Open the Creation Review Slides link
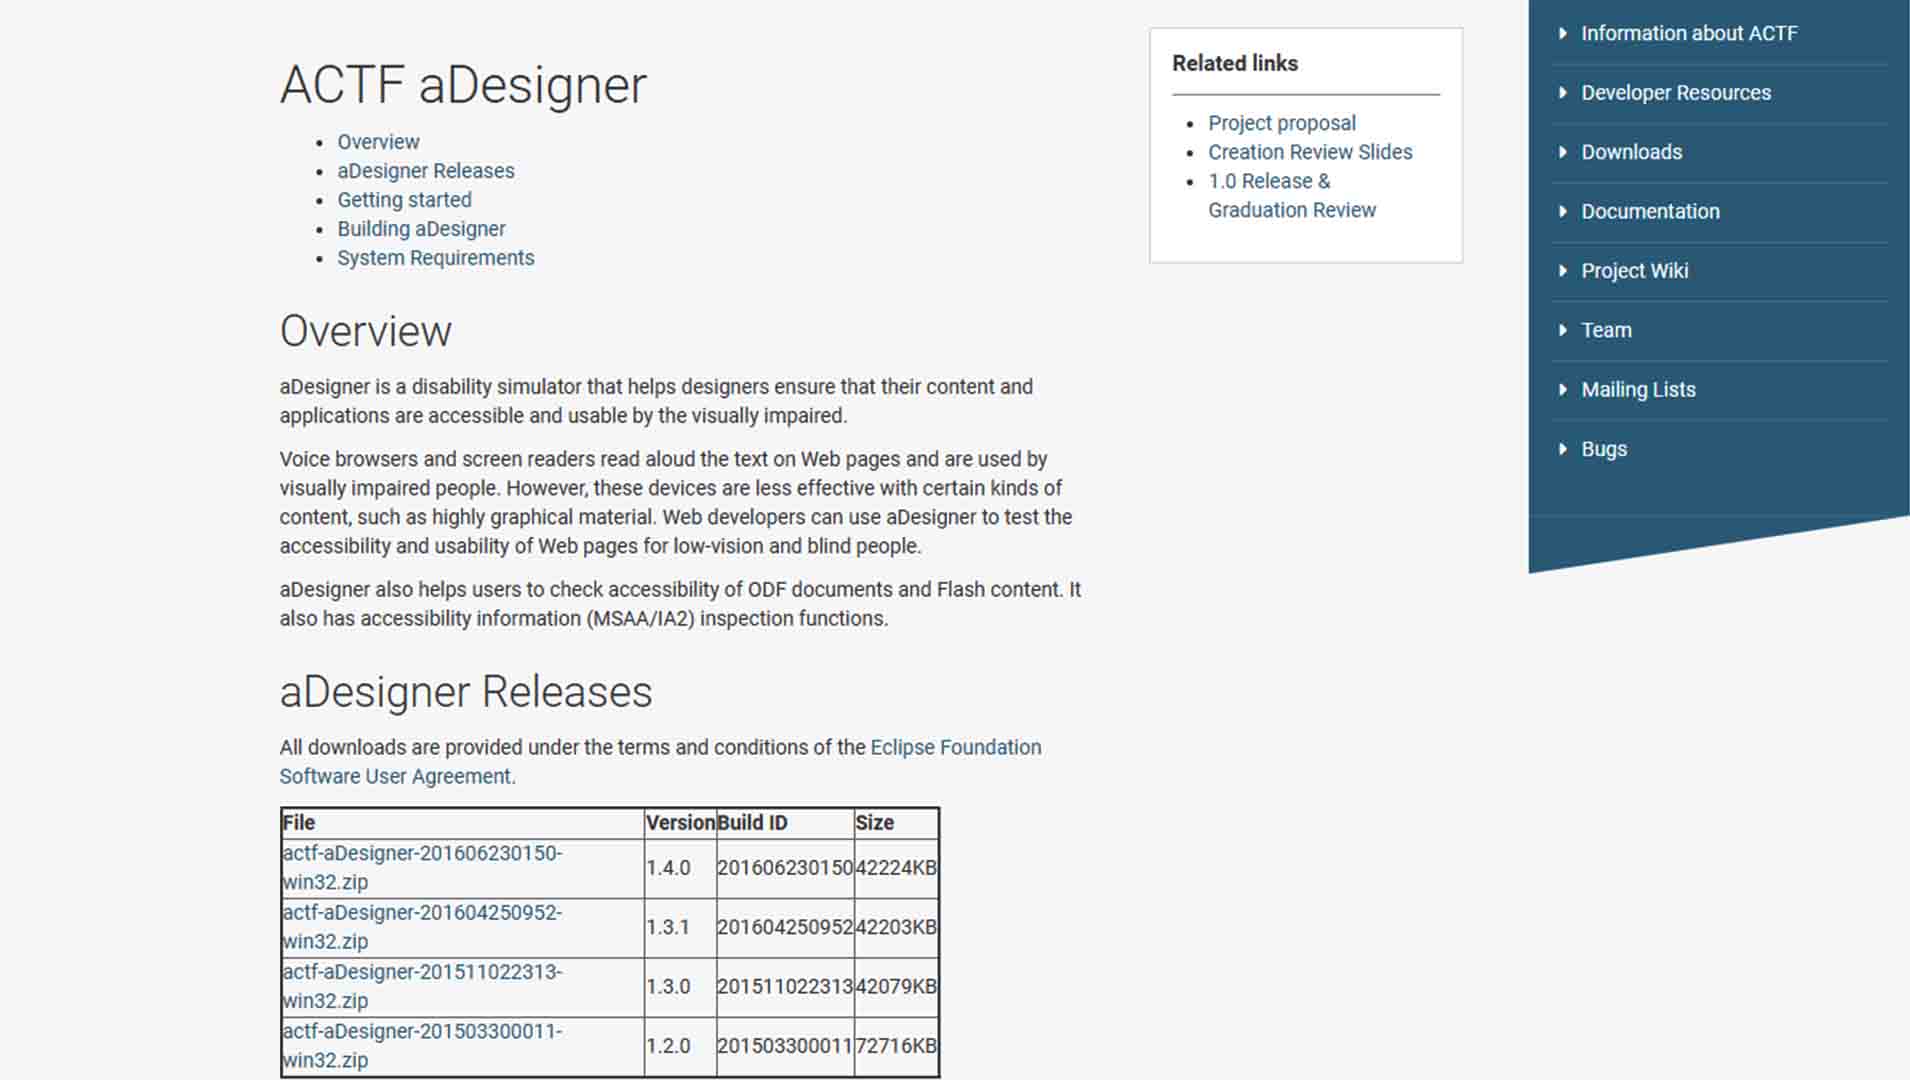Viewport: 1910px width, 1080px height. (1310, 152)
